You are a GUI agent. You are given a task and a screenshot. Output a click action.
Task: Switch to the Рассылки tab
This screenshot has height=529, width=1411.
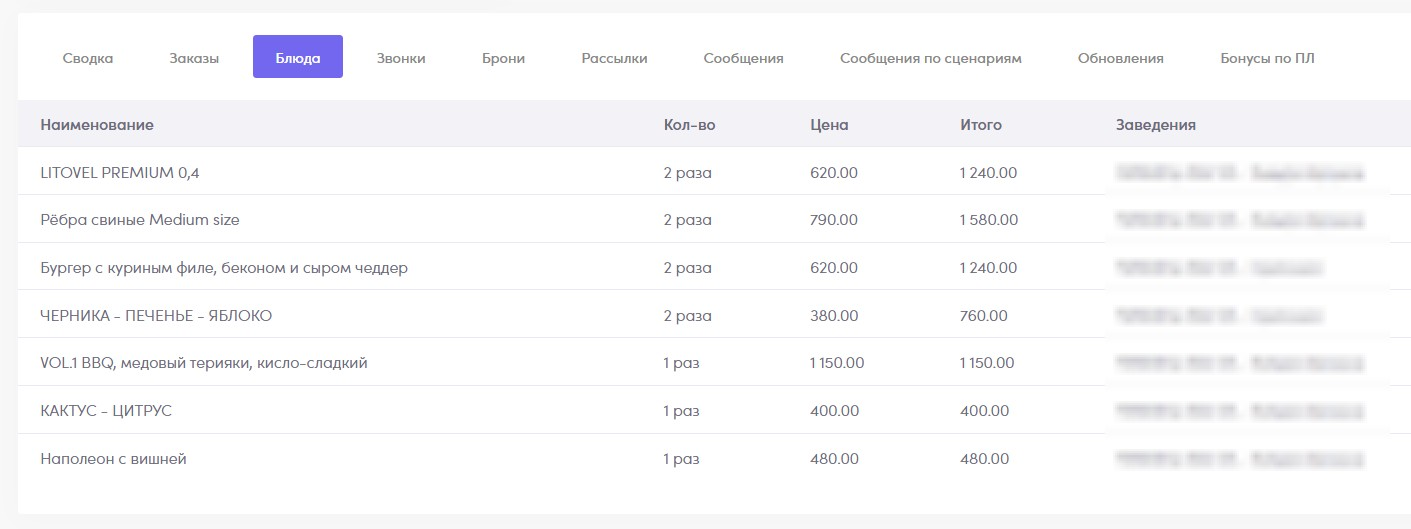pyautogui.click(x=614, y=58)
